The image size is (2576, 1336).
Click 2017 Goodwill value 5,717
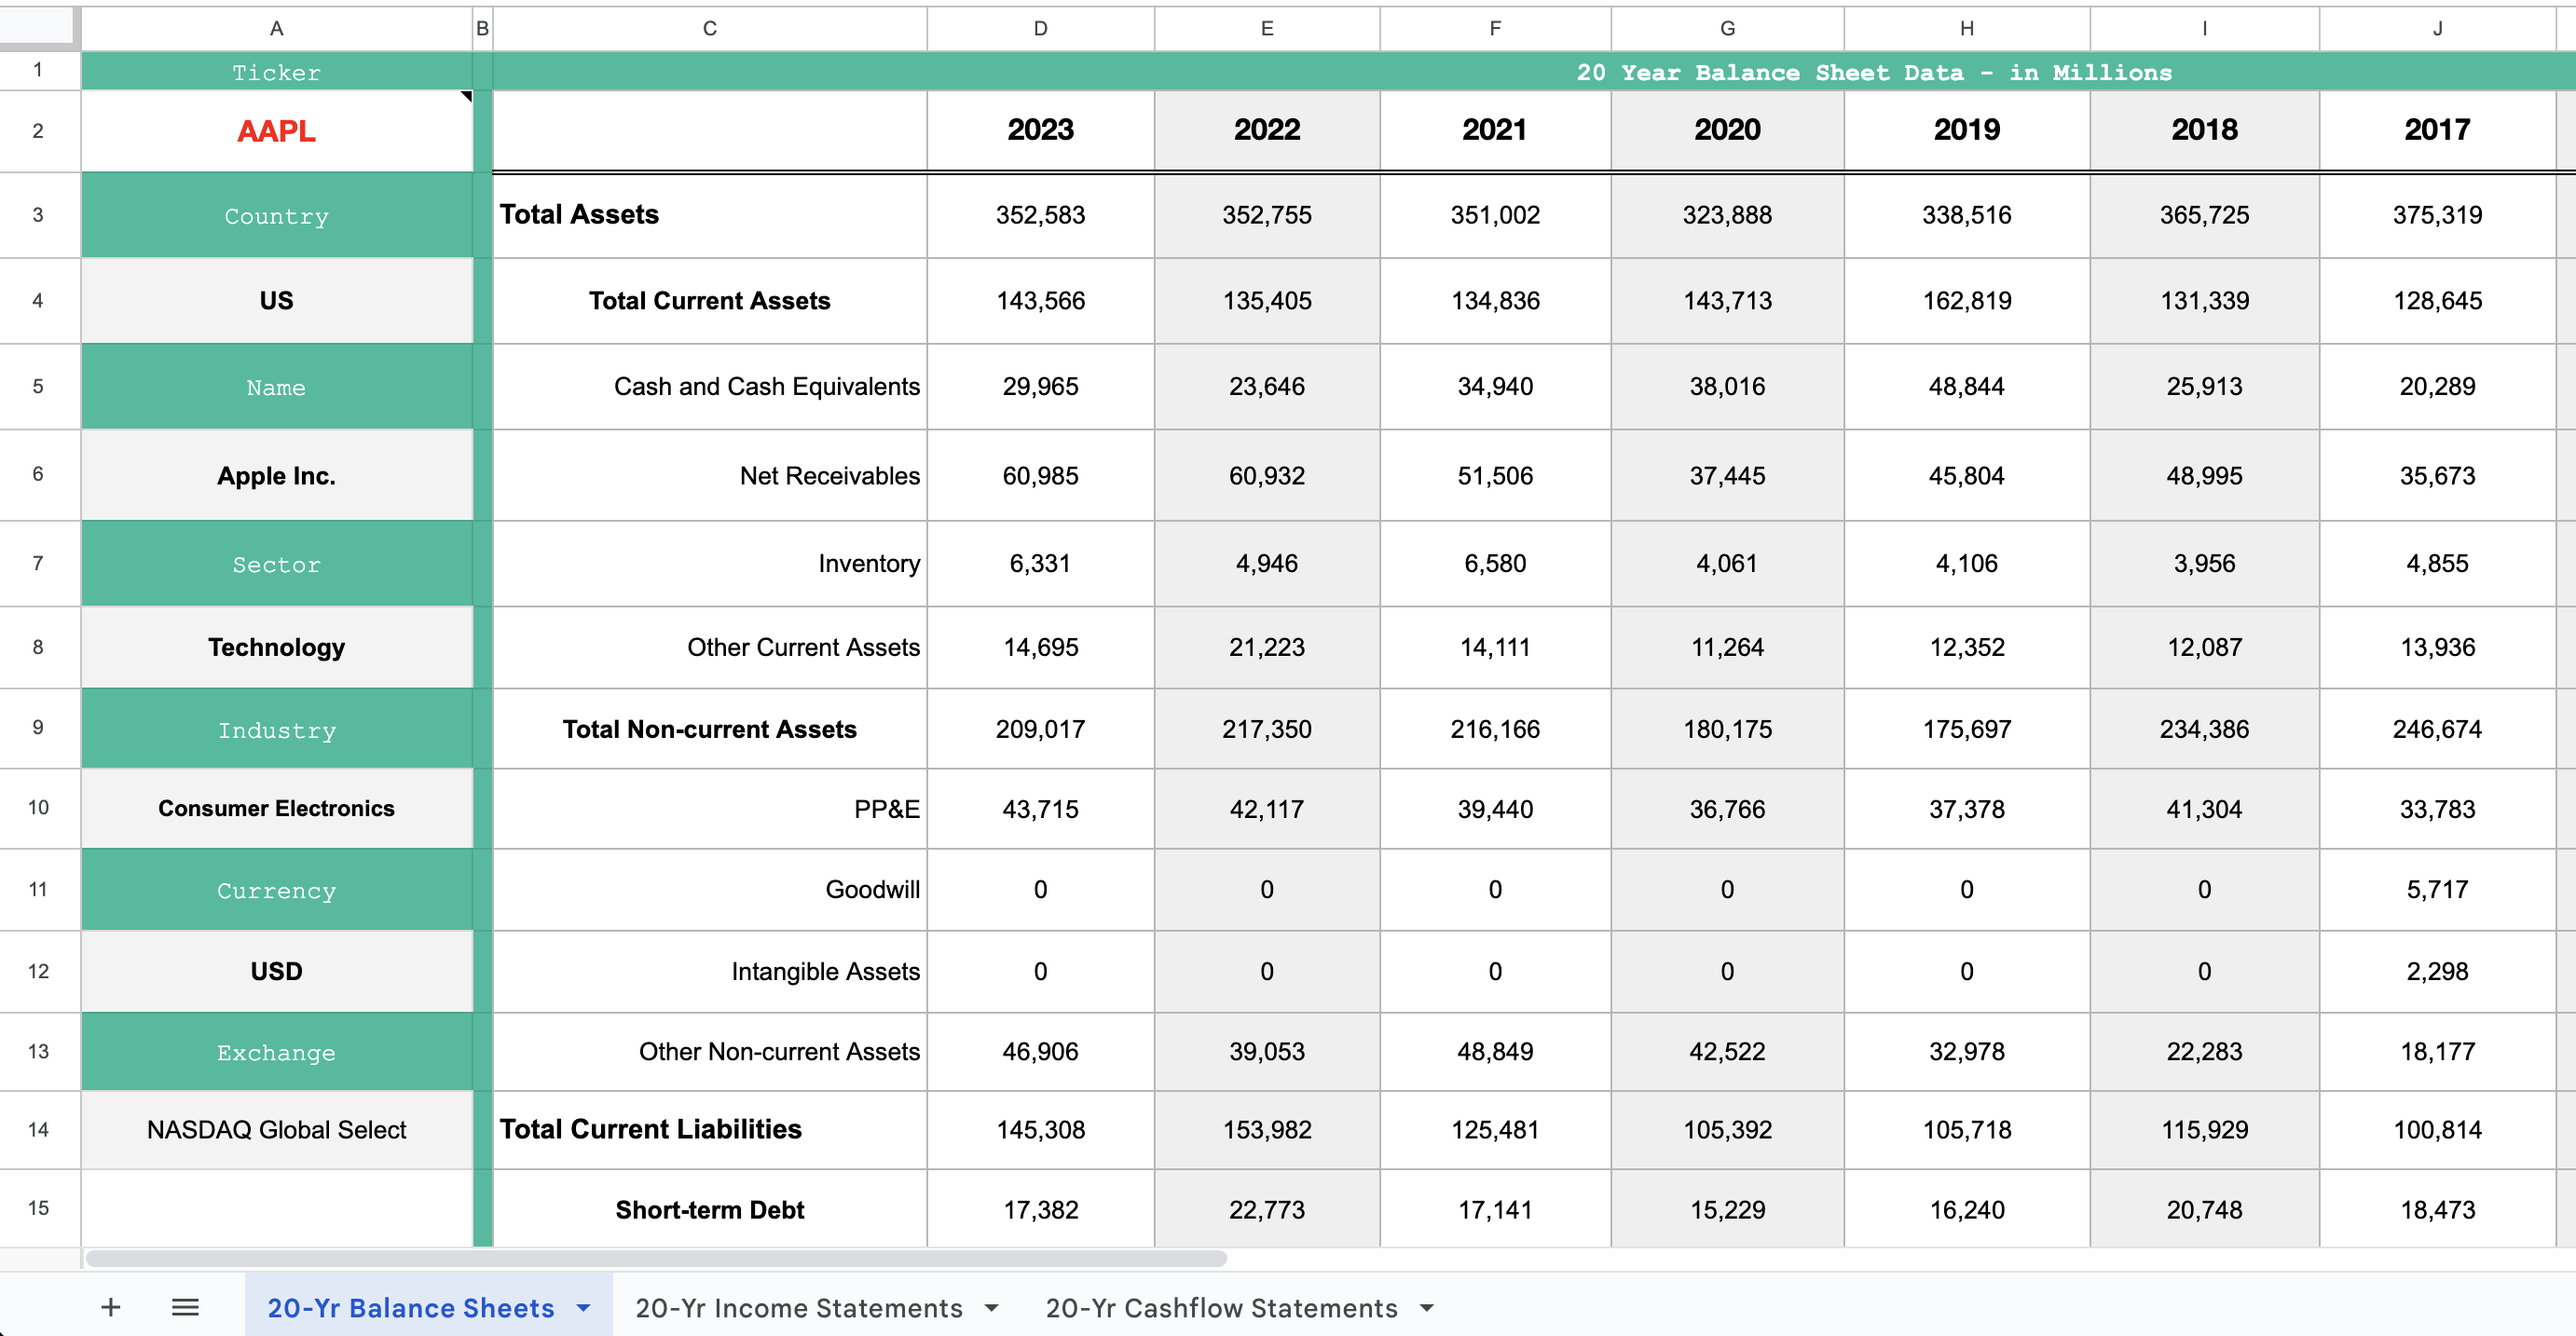pyautogui.click(x=2436, y=889)
